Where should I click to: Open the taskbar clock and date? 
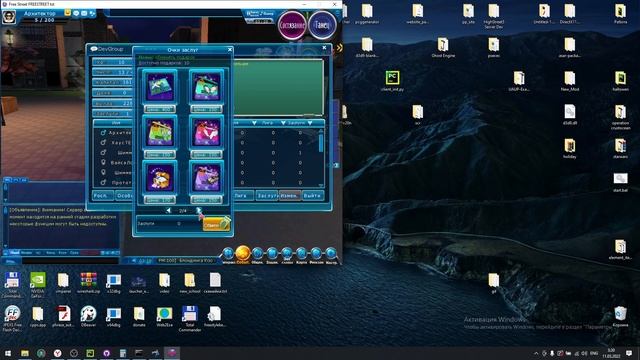[x=611, y=353]
